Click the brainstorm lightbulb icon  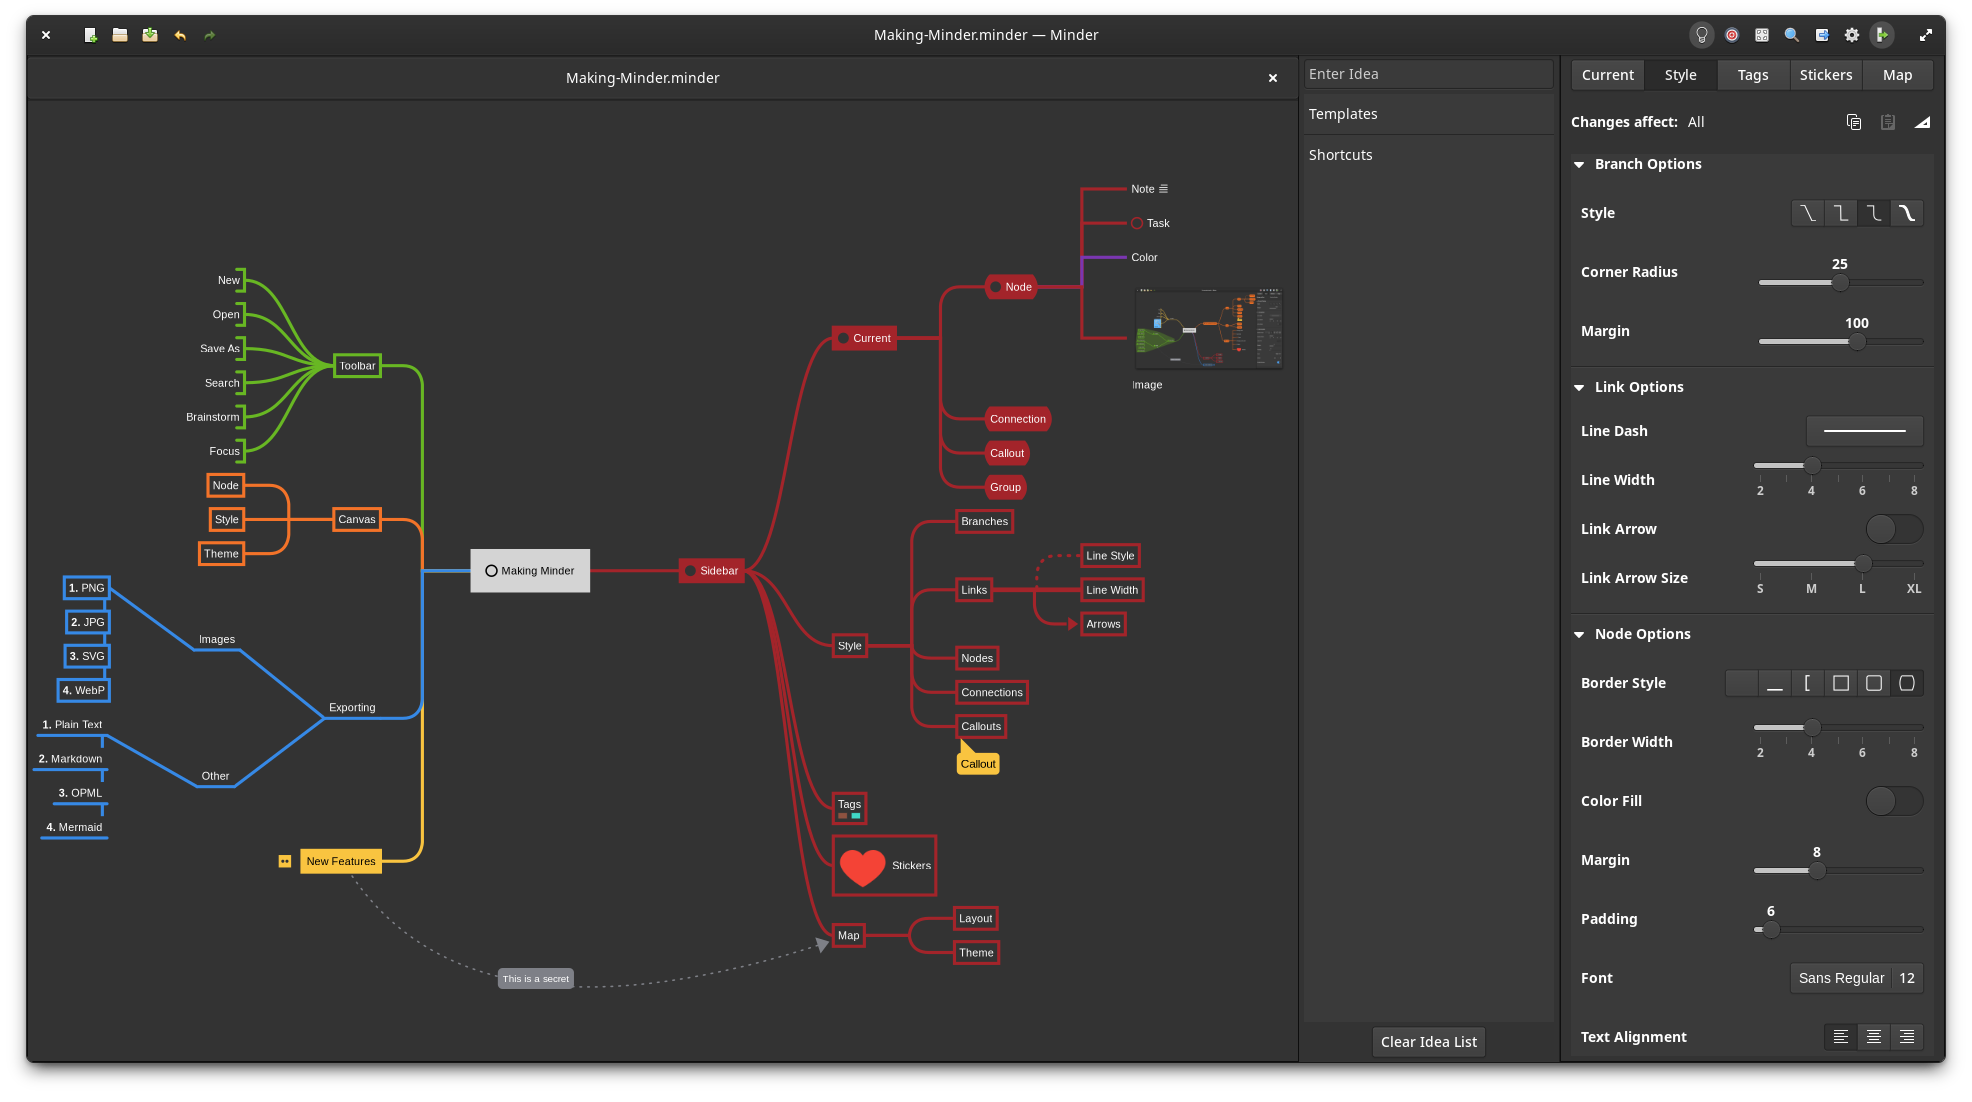click(1701, 35)
